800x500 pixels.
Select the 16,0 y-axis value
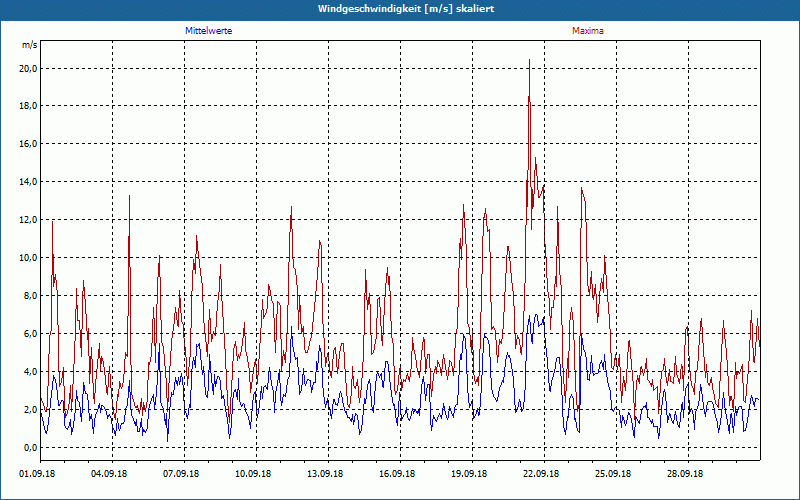point(28,144)
